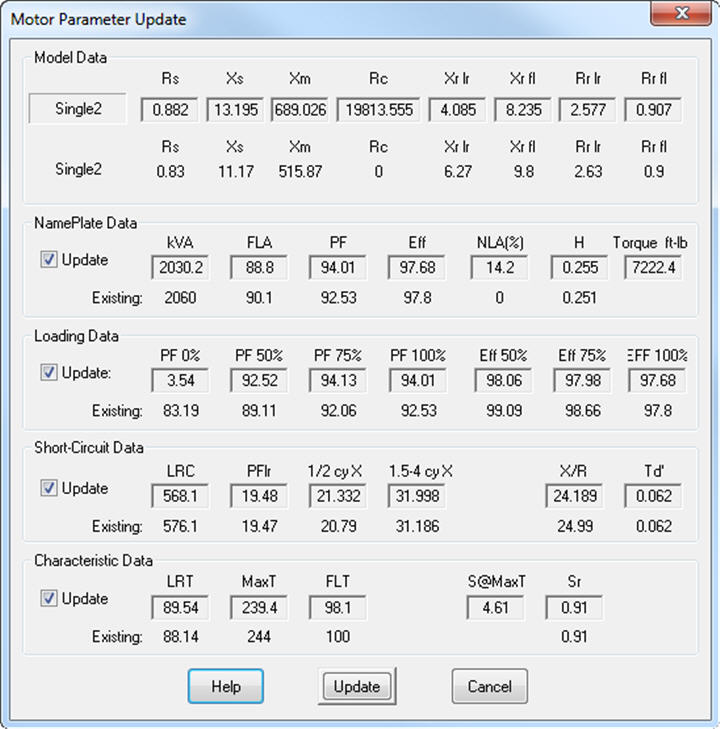Select the Rs model data field
The width and height of the screenshot is (720, 729).
click(x=171, y=110)
